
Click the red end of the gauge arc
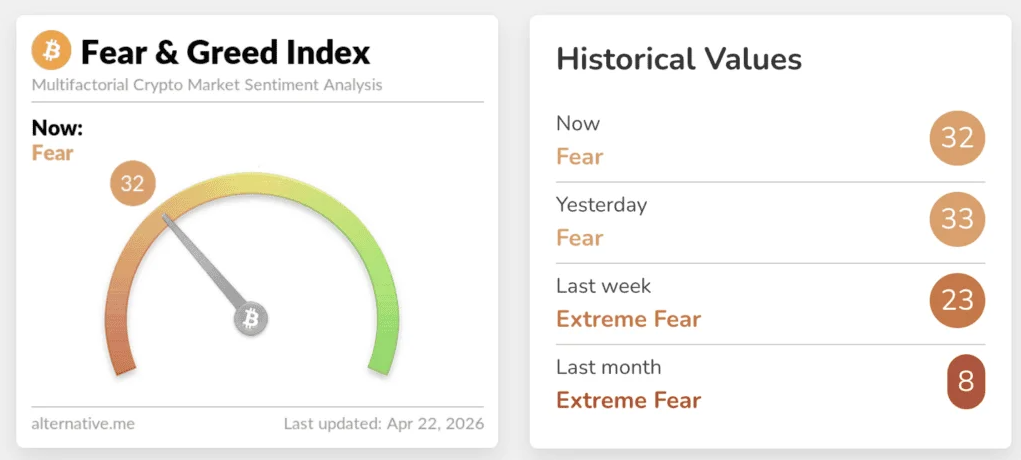tap(119, 357)
